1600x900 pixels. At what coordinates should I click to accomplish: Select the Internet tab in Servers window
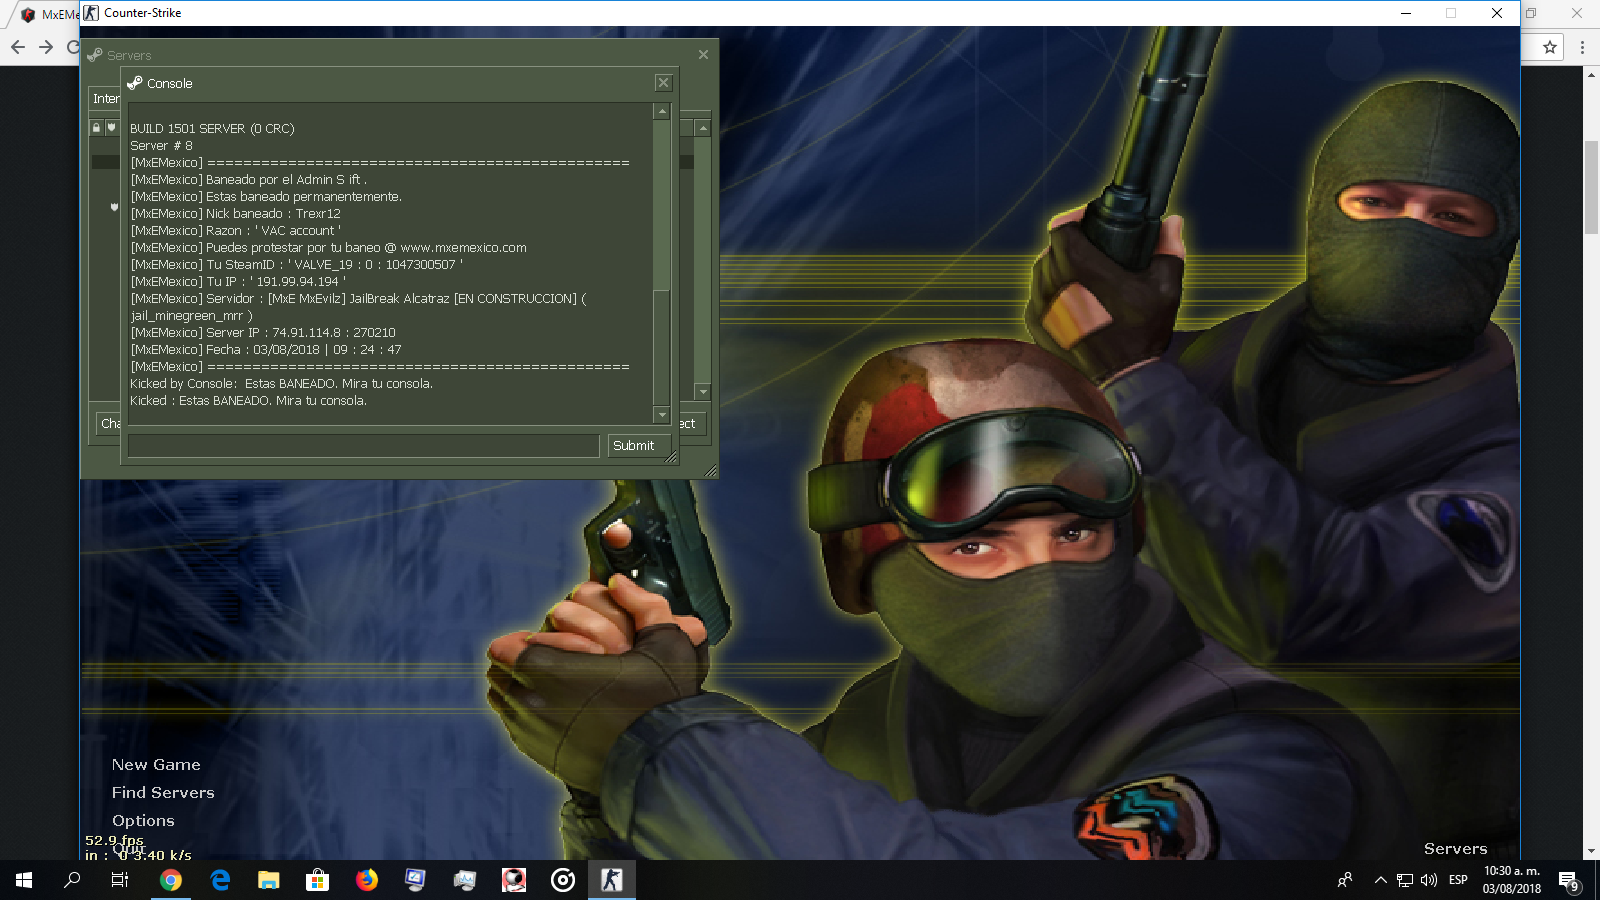coord(105,98)
